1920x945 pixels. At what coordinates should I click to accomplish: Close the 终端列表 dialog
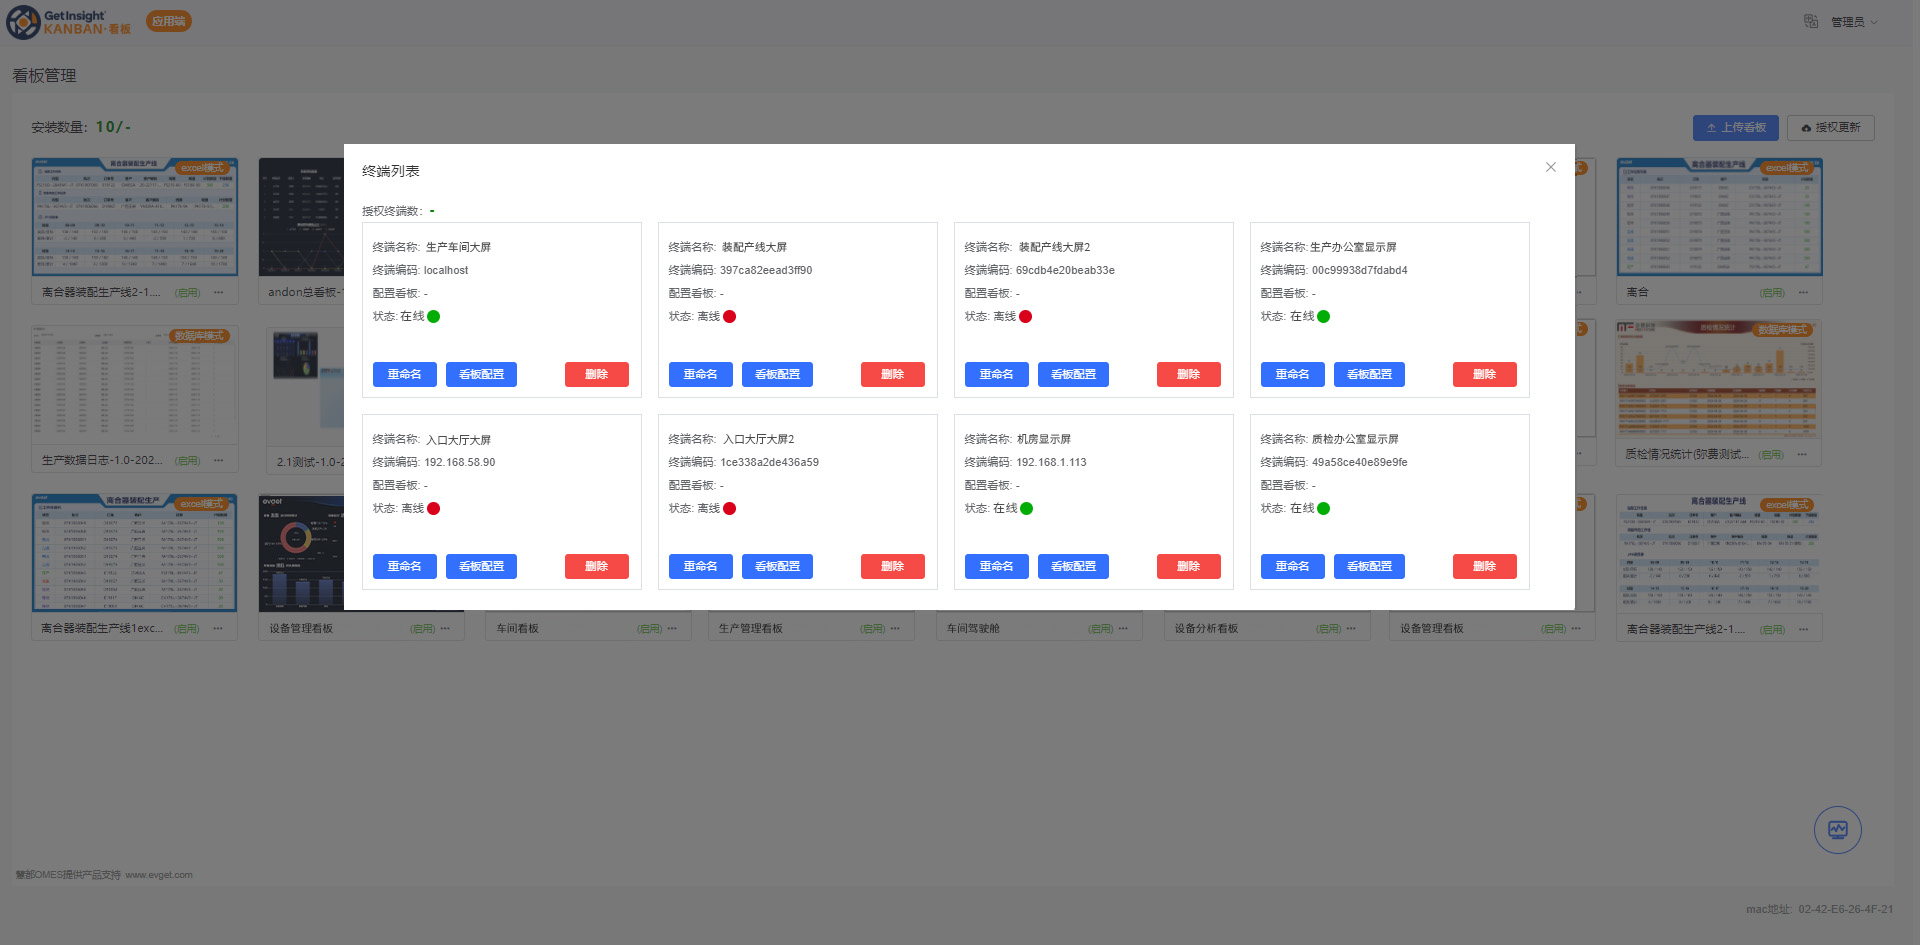click(x=1550, y=167)
